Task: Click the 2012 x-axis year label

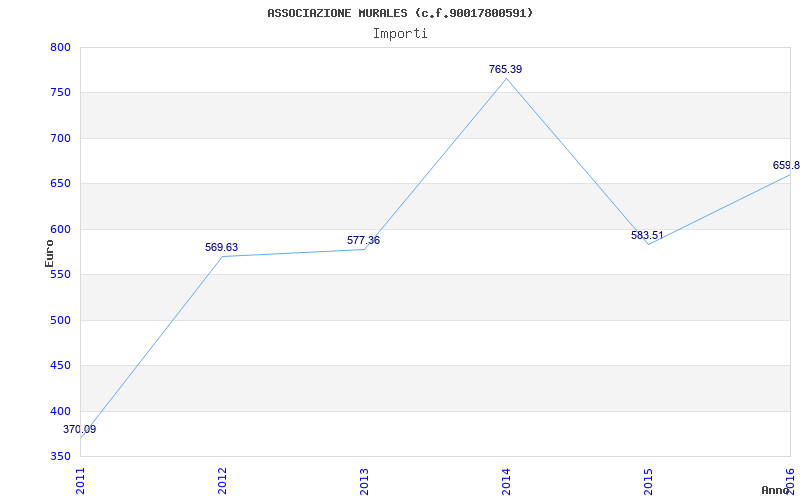Action: tap(222, 481)
